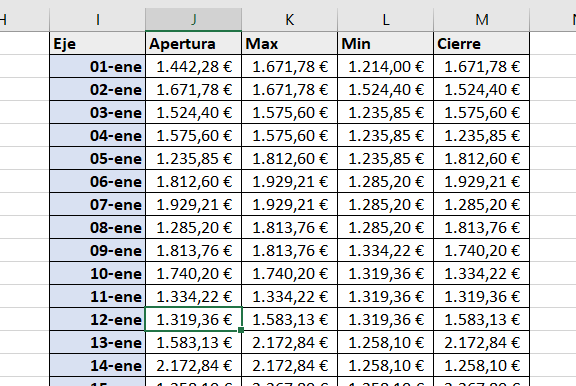This screenshot has width=576, height=386.
Task: Click Max value 1.334,22 € for 11-ene
Action: point(289,296)
